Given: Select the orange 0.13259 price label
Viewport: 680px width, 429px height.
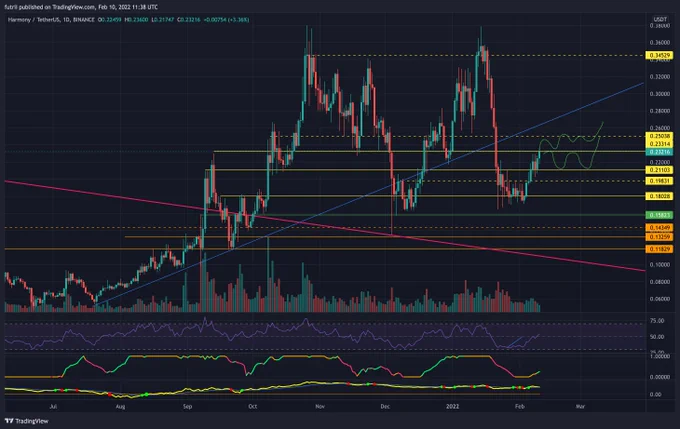Looking at the screenshot, I should pyautogui.click(x=659, y=236).
